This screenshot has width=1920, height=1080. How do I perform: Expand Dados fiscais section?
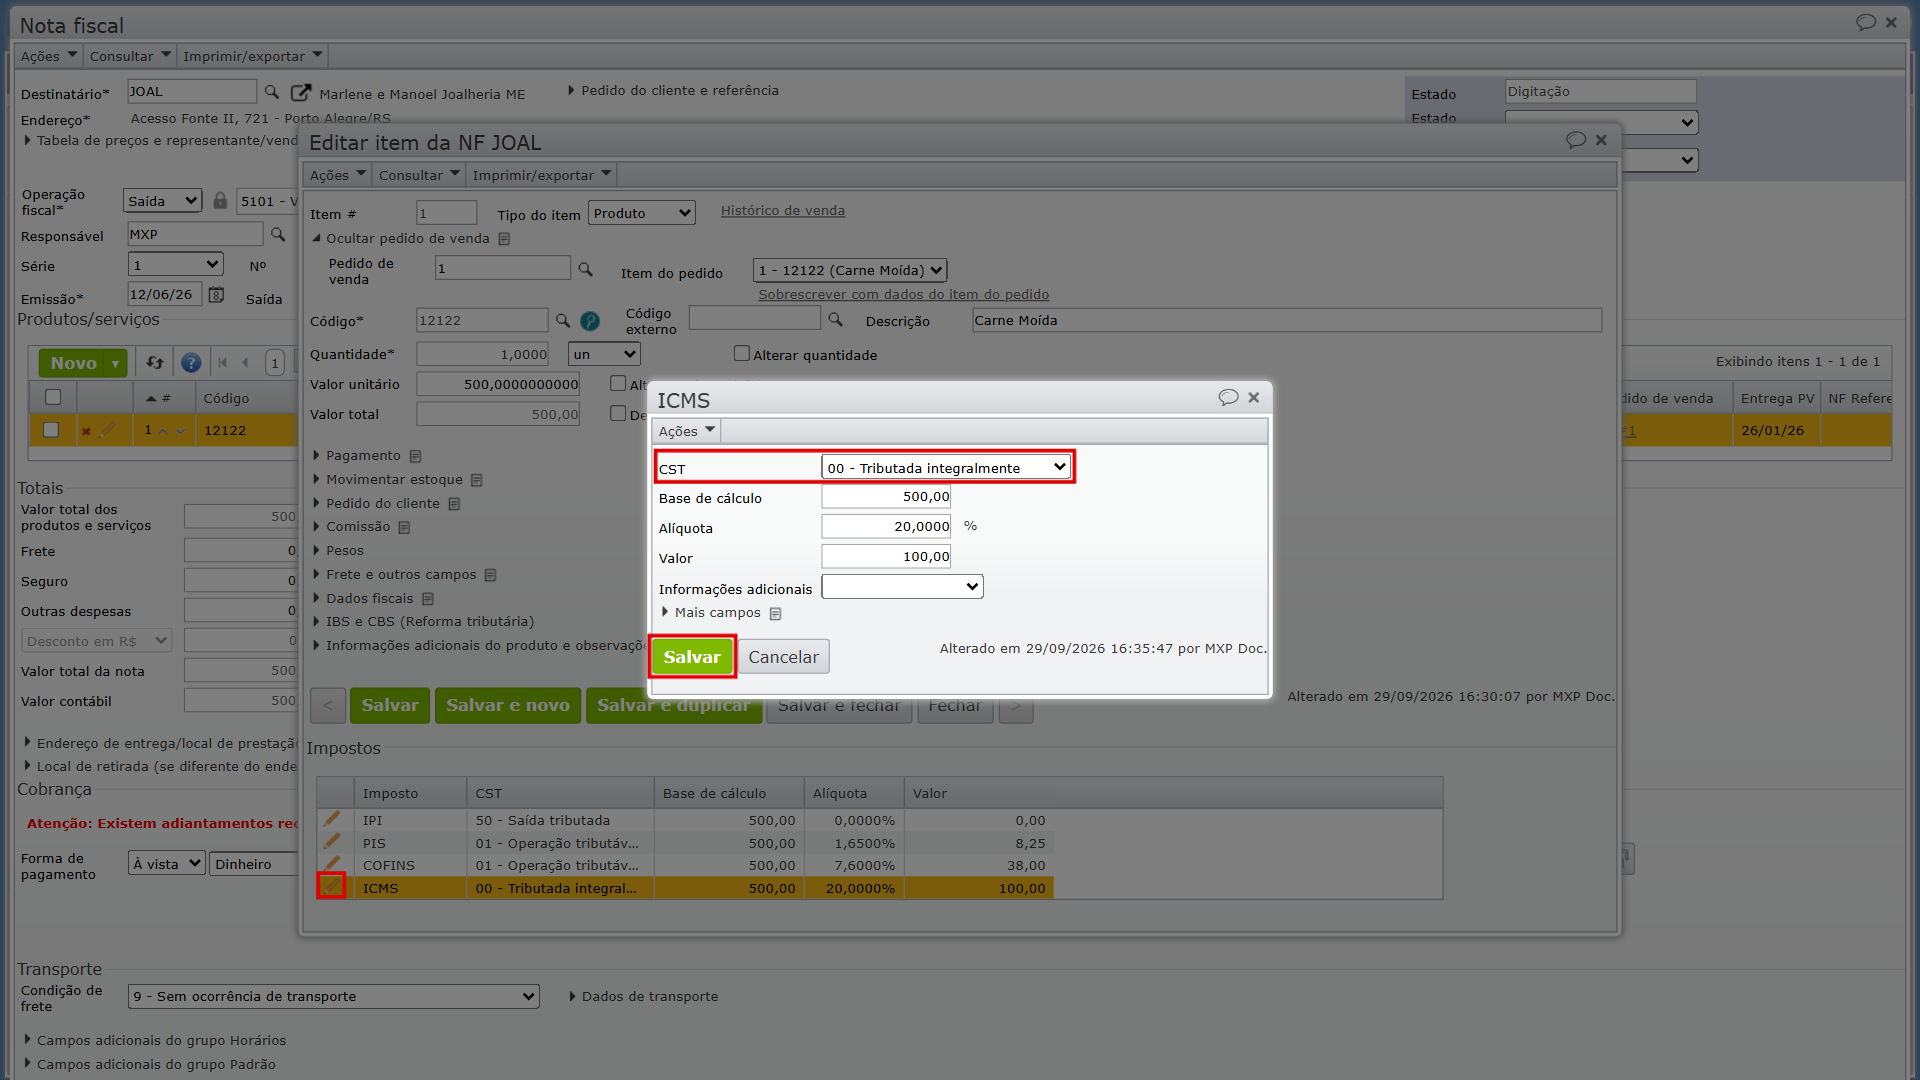click(x=369, y=598)
